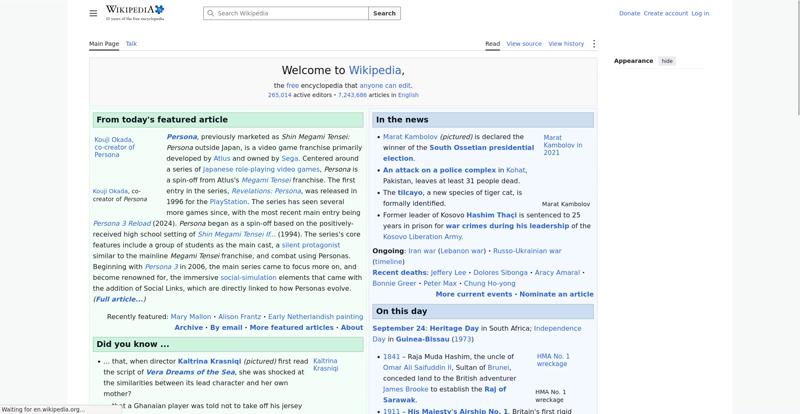Open the Chung Ho-yong link
Screen dimensions: 800x414
pos(489,283)
